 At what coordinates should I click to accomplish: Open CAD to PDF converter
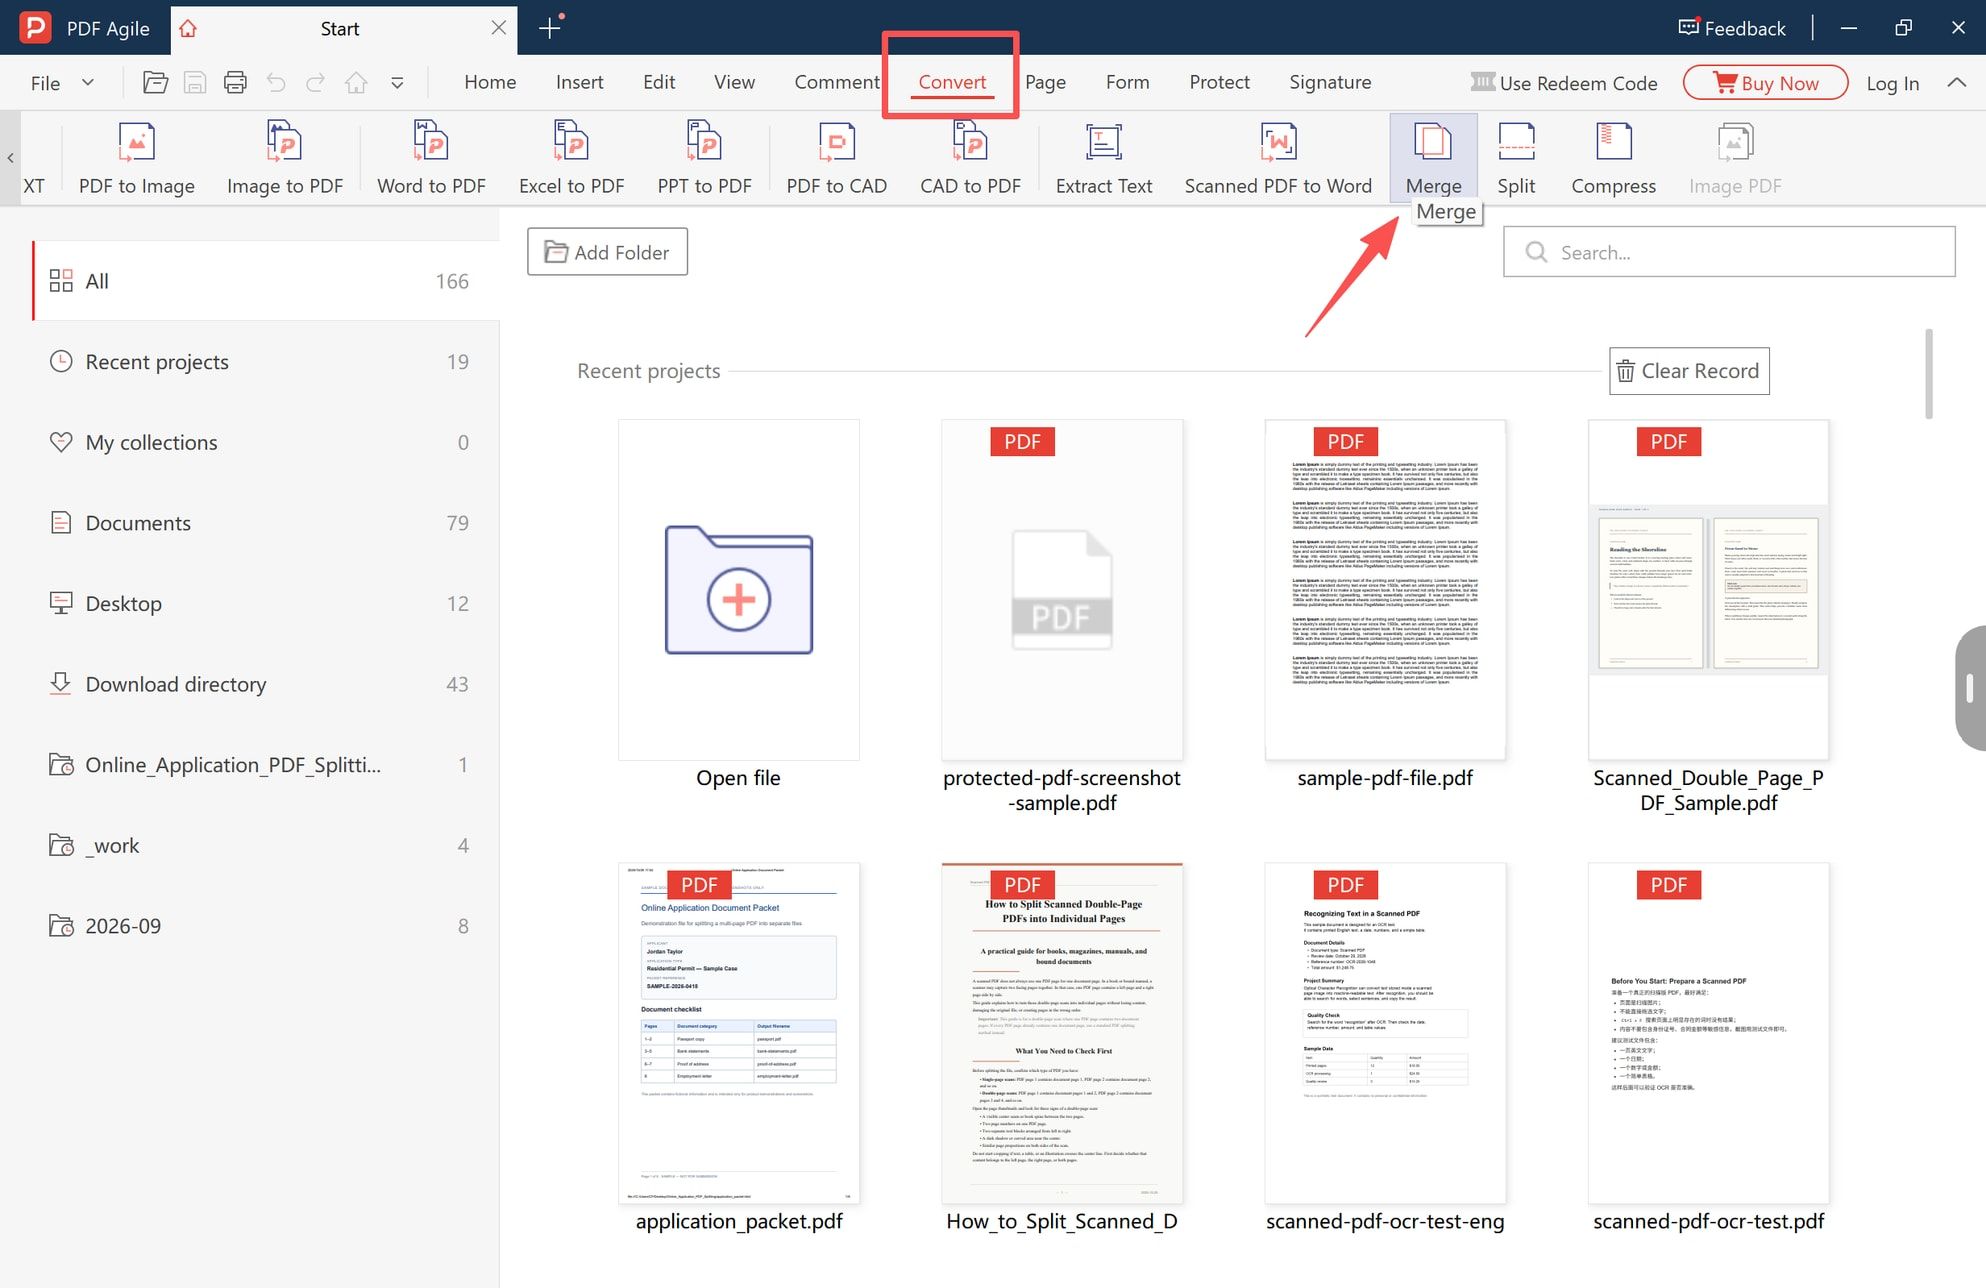point(970,158)
